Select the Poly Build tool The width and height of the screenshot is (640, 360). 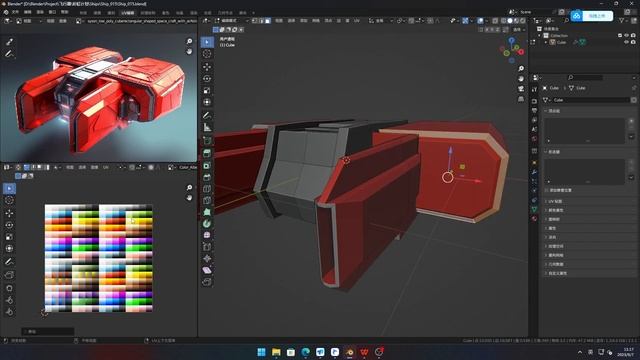tap(207, 212)
